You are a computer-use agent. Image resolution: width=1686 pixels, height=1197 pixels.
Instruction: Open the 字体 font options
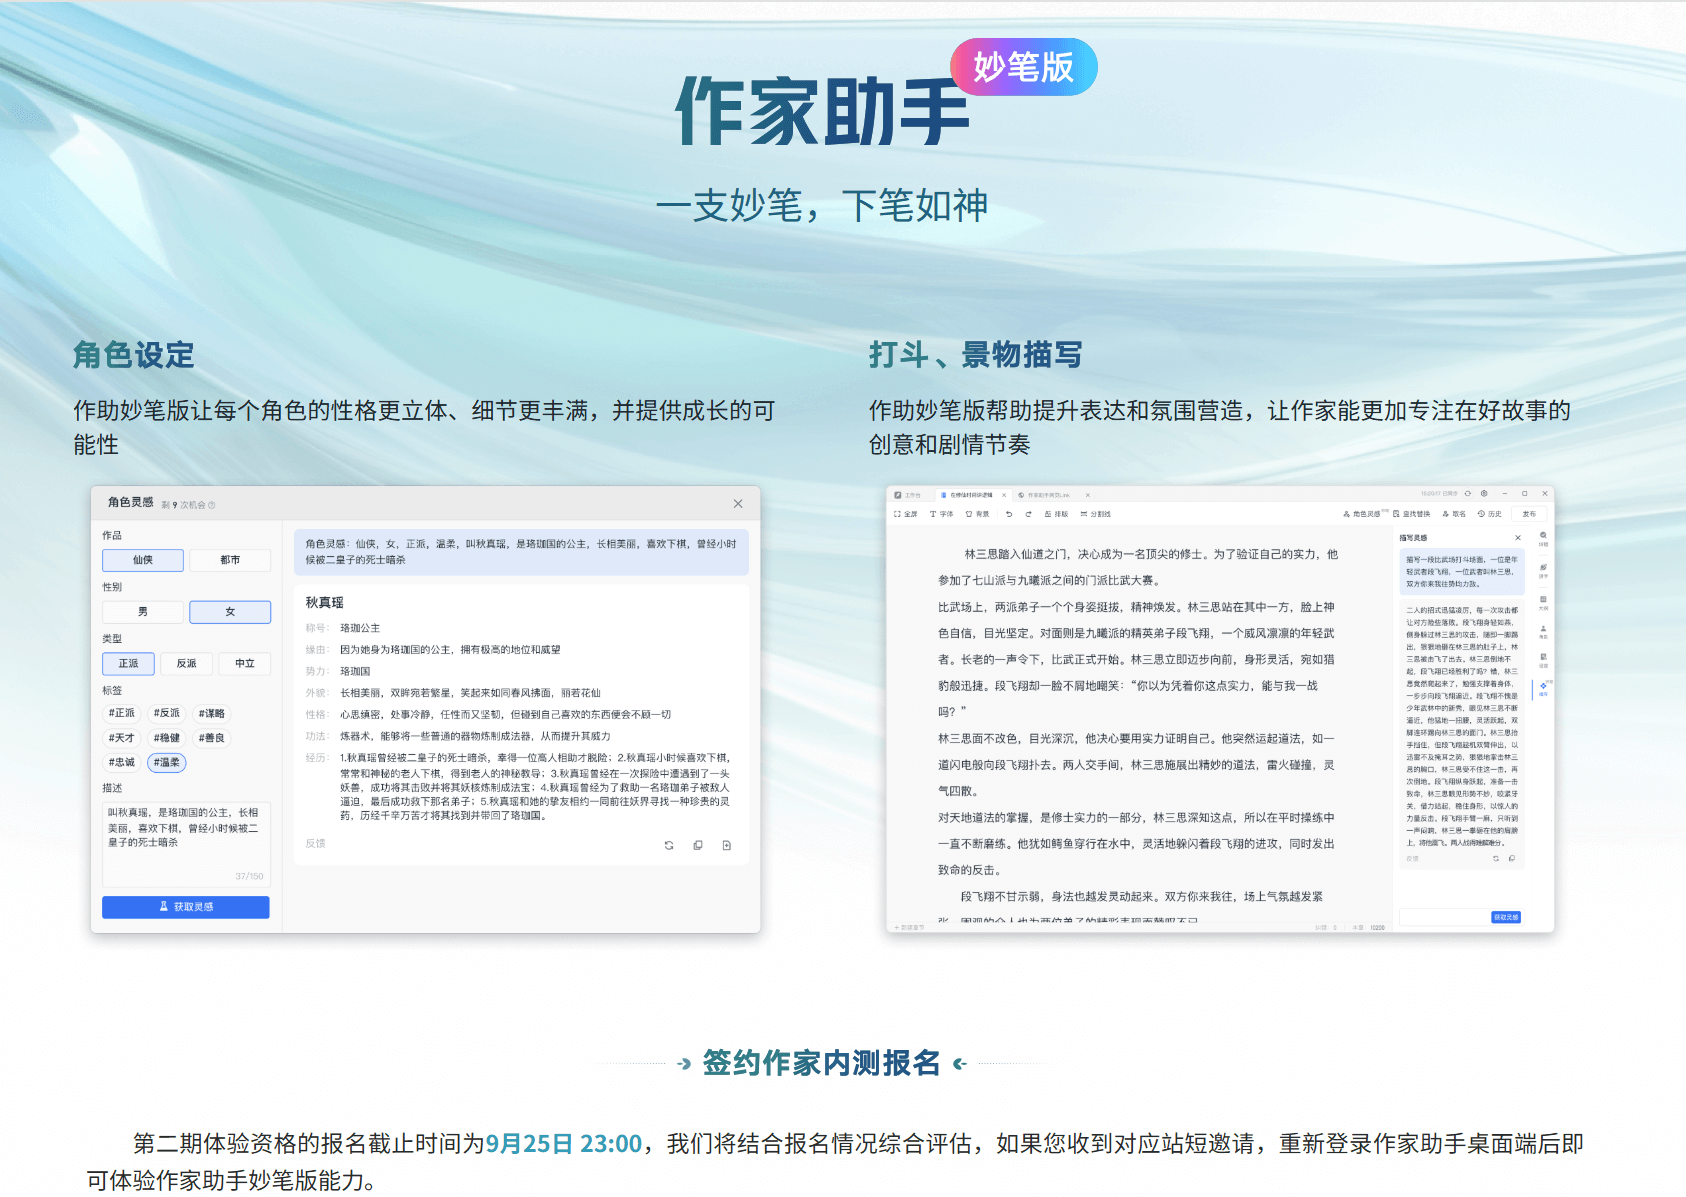[942, 514]
